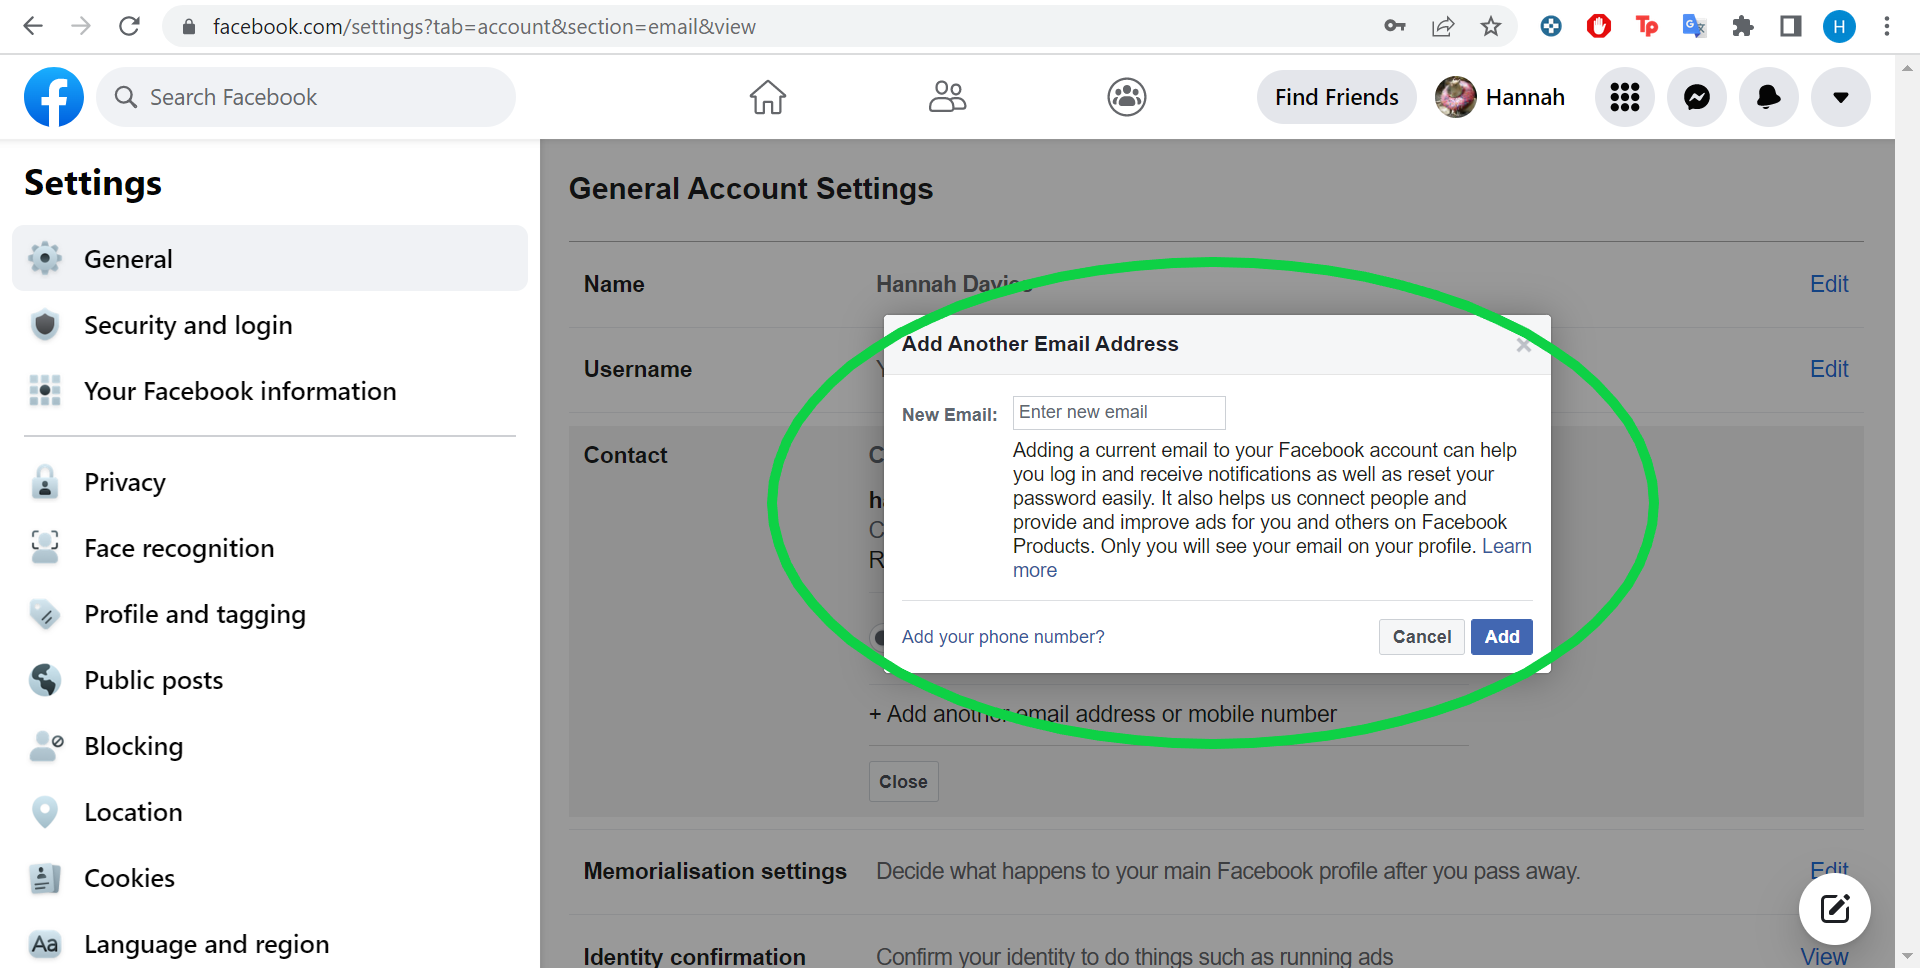
Task: Click the Chrome profile H avatar
Action: 1839,26
